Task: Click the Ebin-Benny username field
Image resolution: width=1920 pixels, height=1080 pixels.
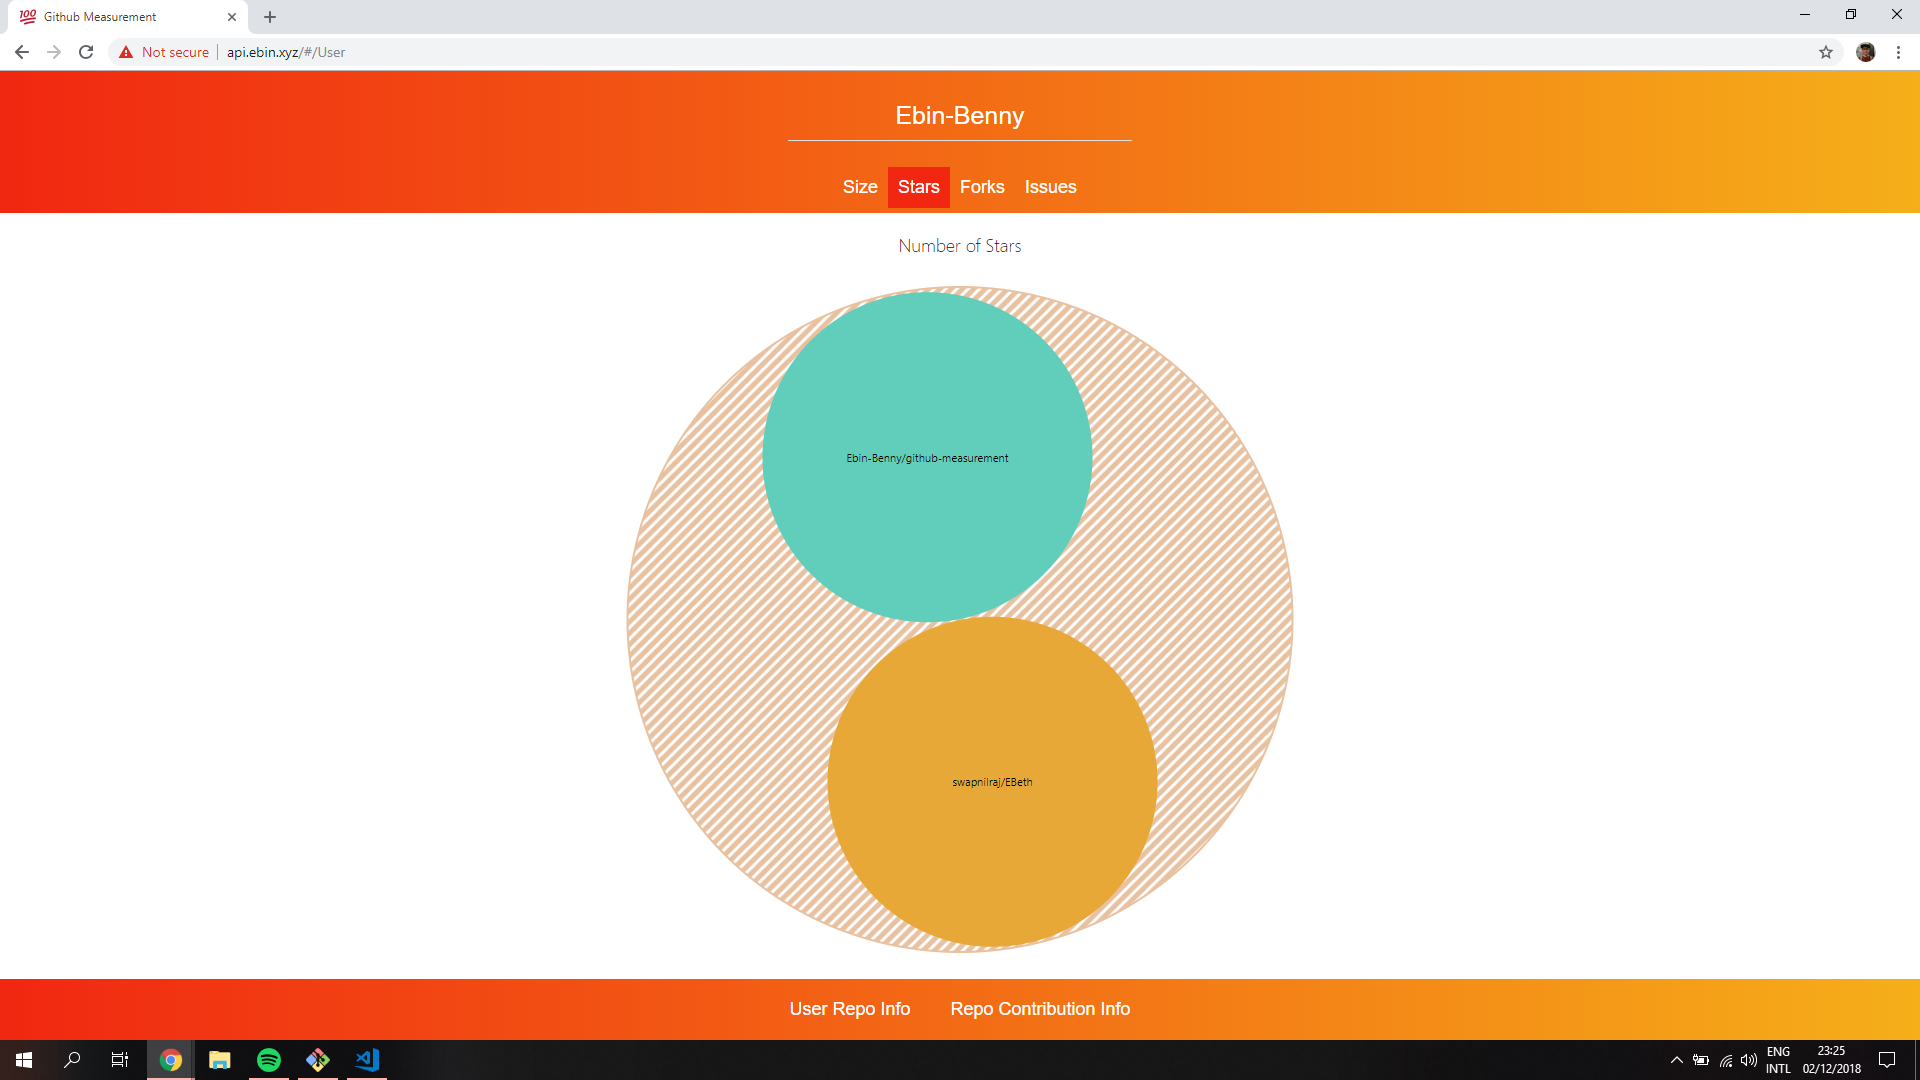Action: point(959,116)
